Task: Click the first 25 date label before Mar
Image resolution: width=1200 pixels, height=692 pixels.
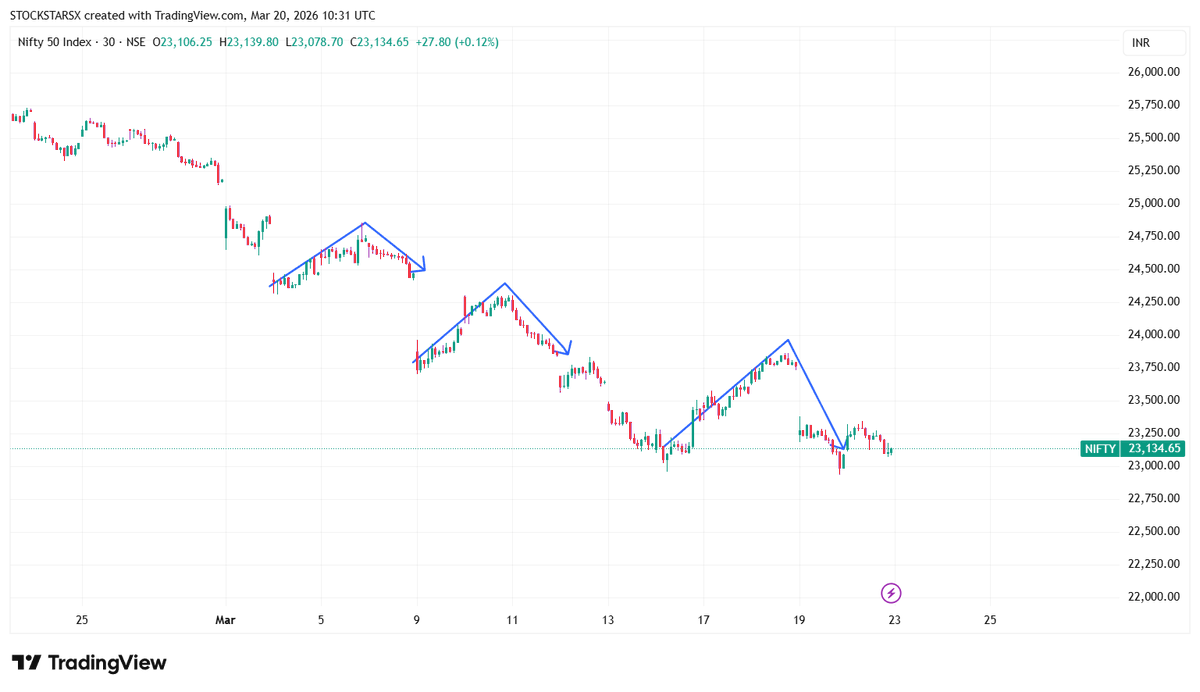Action: point(82,620)
